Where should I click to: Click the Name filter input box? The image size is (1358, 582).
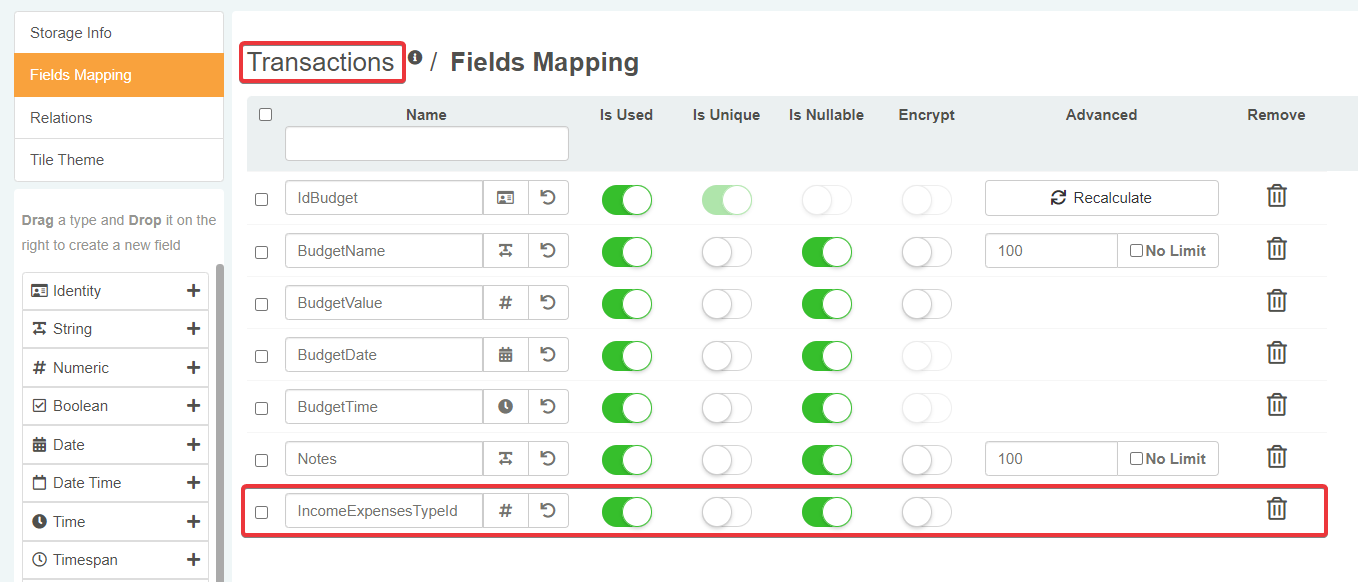(427, 144)
